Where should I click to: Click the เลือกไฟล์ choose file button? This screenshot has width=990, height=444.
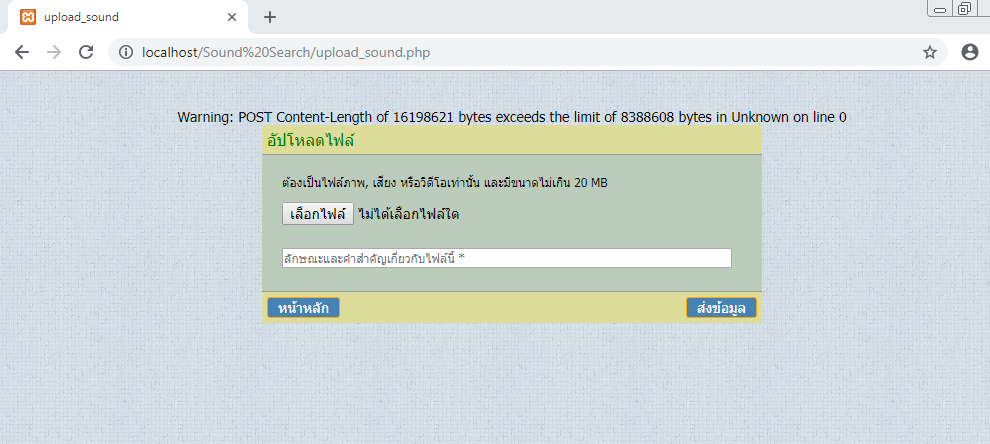click(x=318, y=214)
